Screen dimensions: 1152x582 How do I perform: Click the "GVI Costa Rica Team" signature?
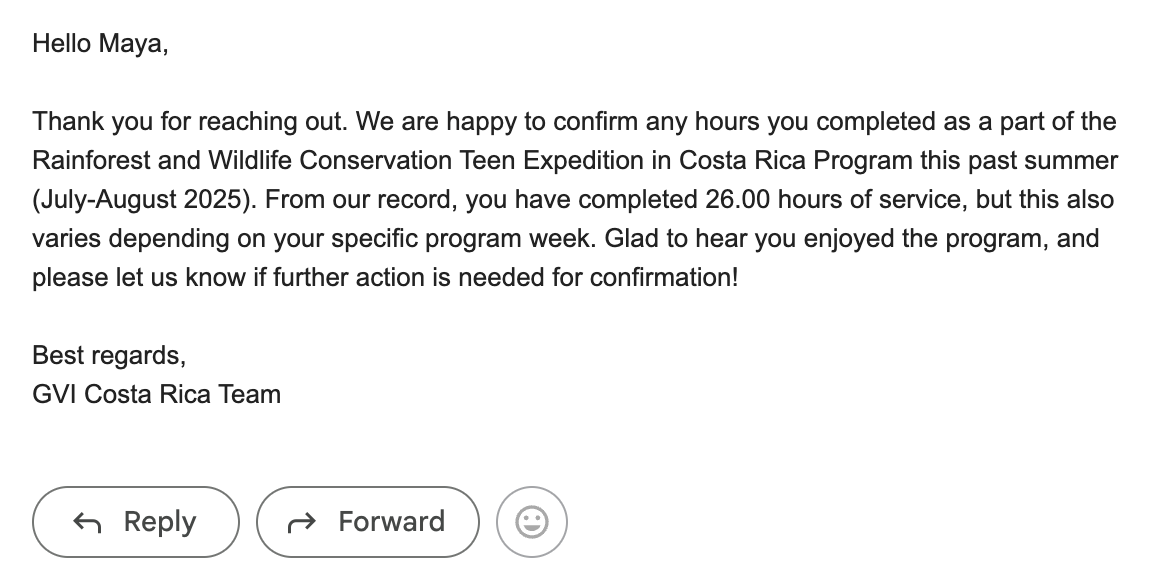[156, 394]
